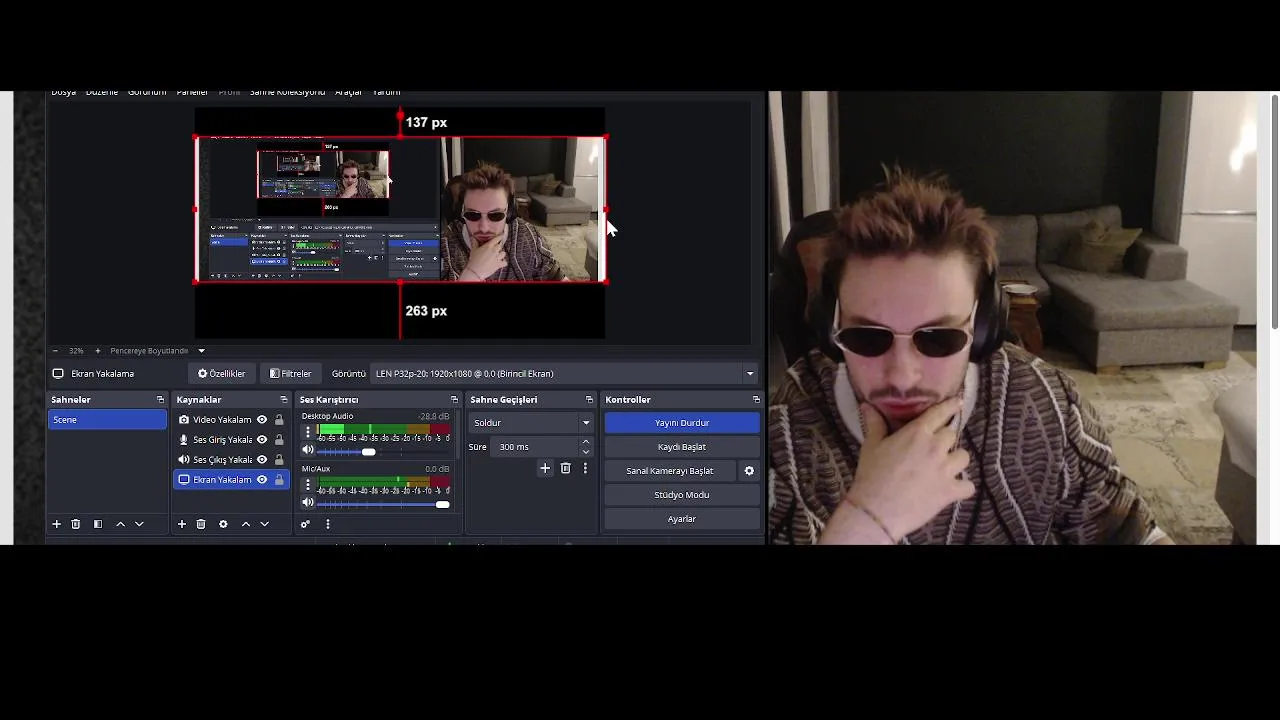This screenshot has width=1280, height=720.
Task: Pop out the Sahneler dock panel
Action: [x=160, y=400]
